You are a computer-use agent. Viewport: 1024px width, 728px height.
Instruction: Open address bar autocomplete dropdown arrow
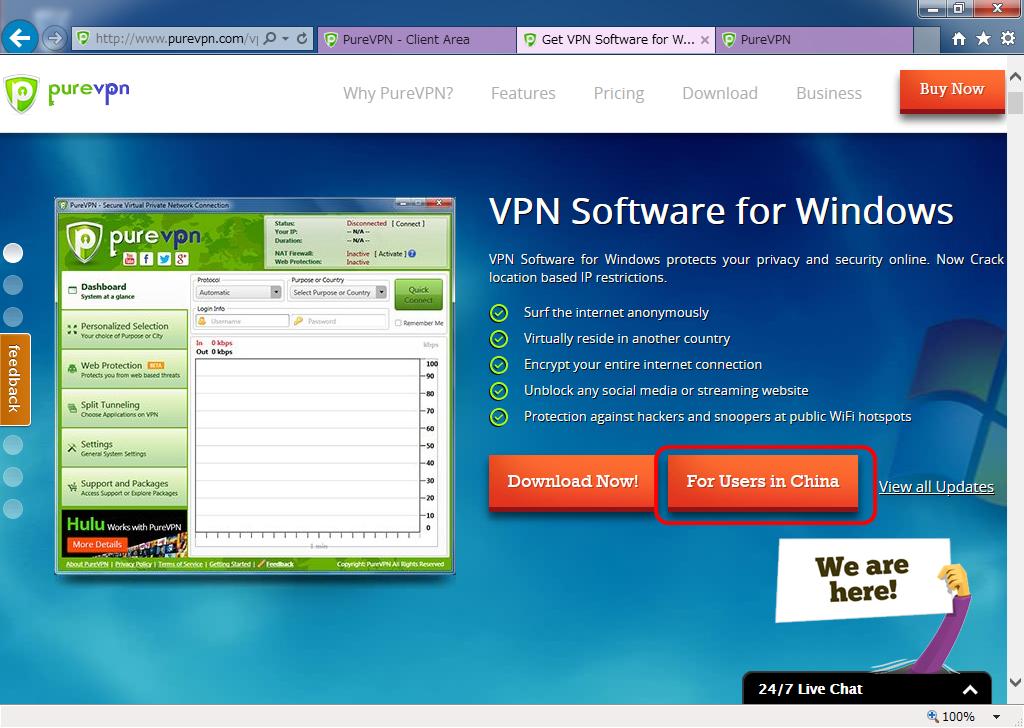(285, 39)
